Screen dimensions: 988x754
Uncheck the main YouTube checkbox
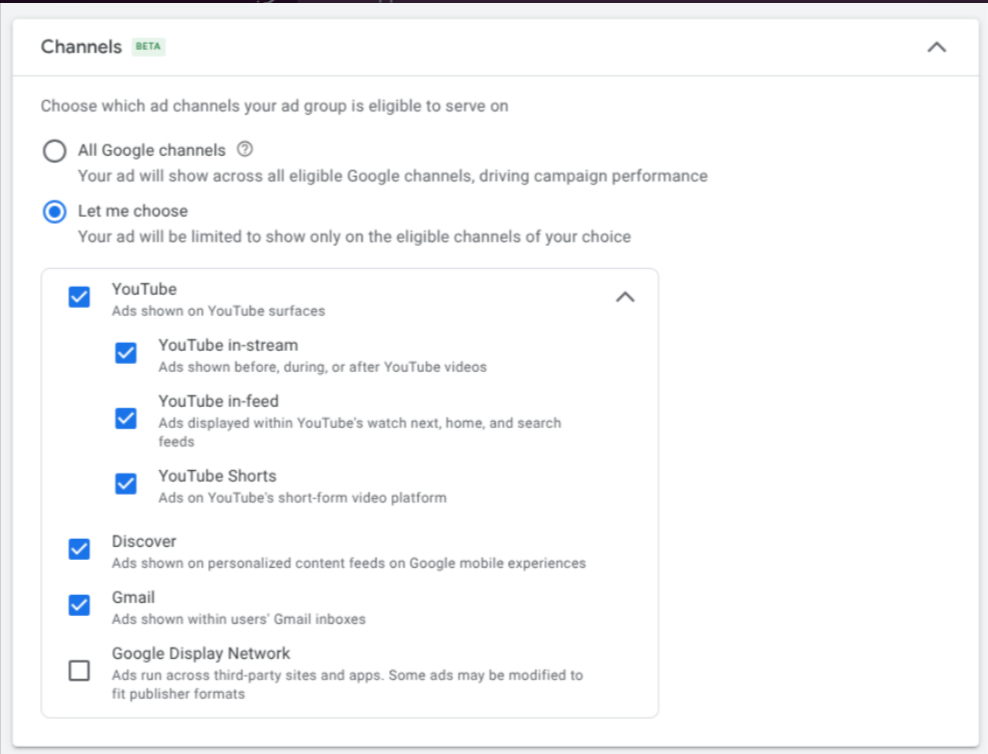click(x=79, y=297)
